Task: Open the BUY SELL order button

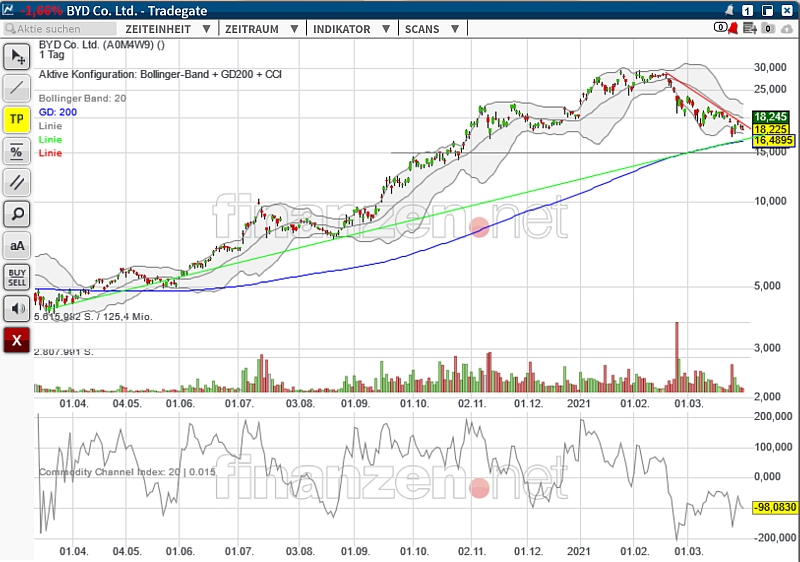Action: pos(17,277)
